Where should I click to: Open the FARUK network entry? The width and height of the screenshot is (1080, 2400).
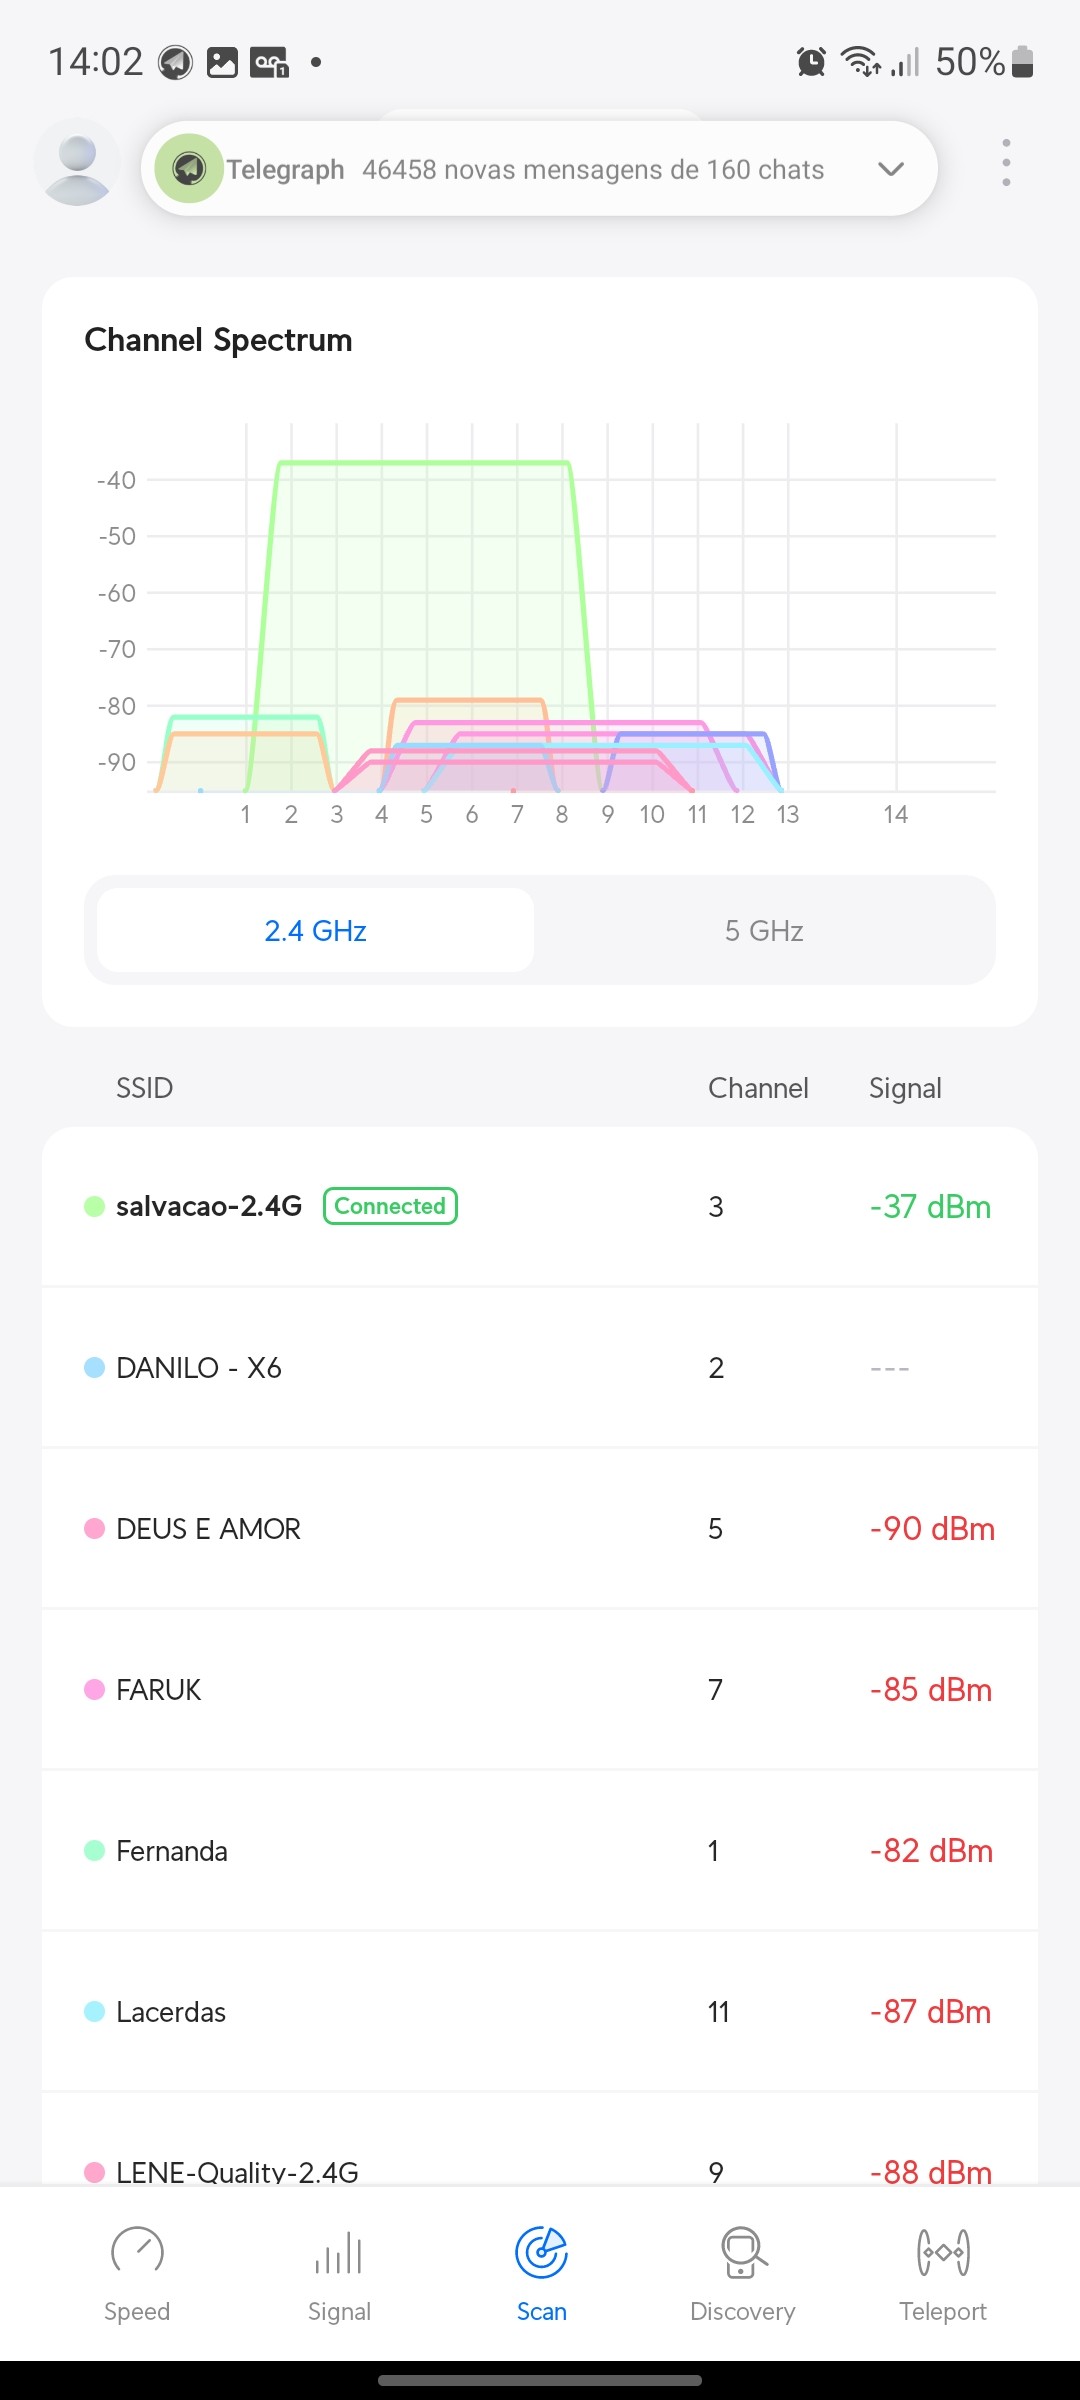[x=159, y=1690]
